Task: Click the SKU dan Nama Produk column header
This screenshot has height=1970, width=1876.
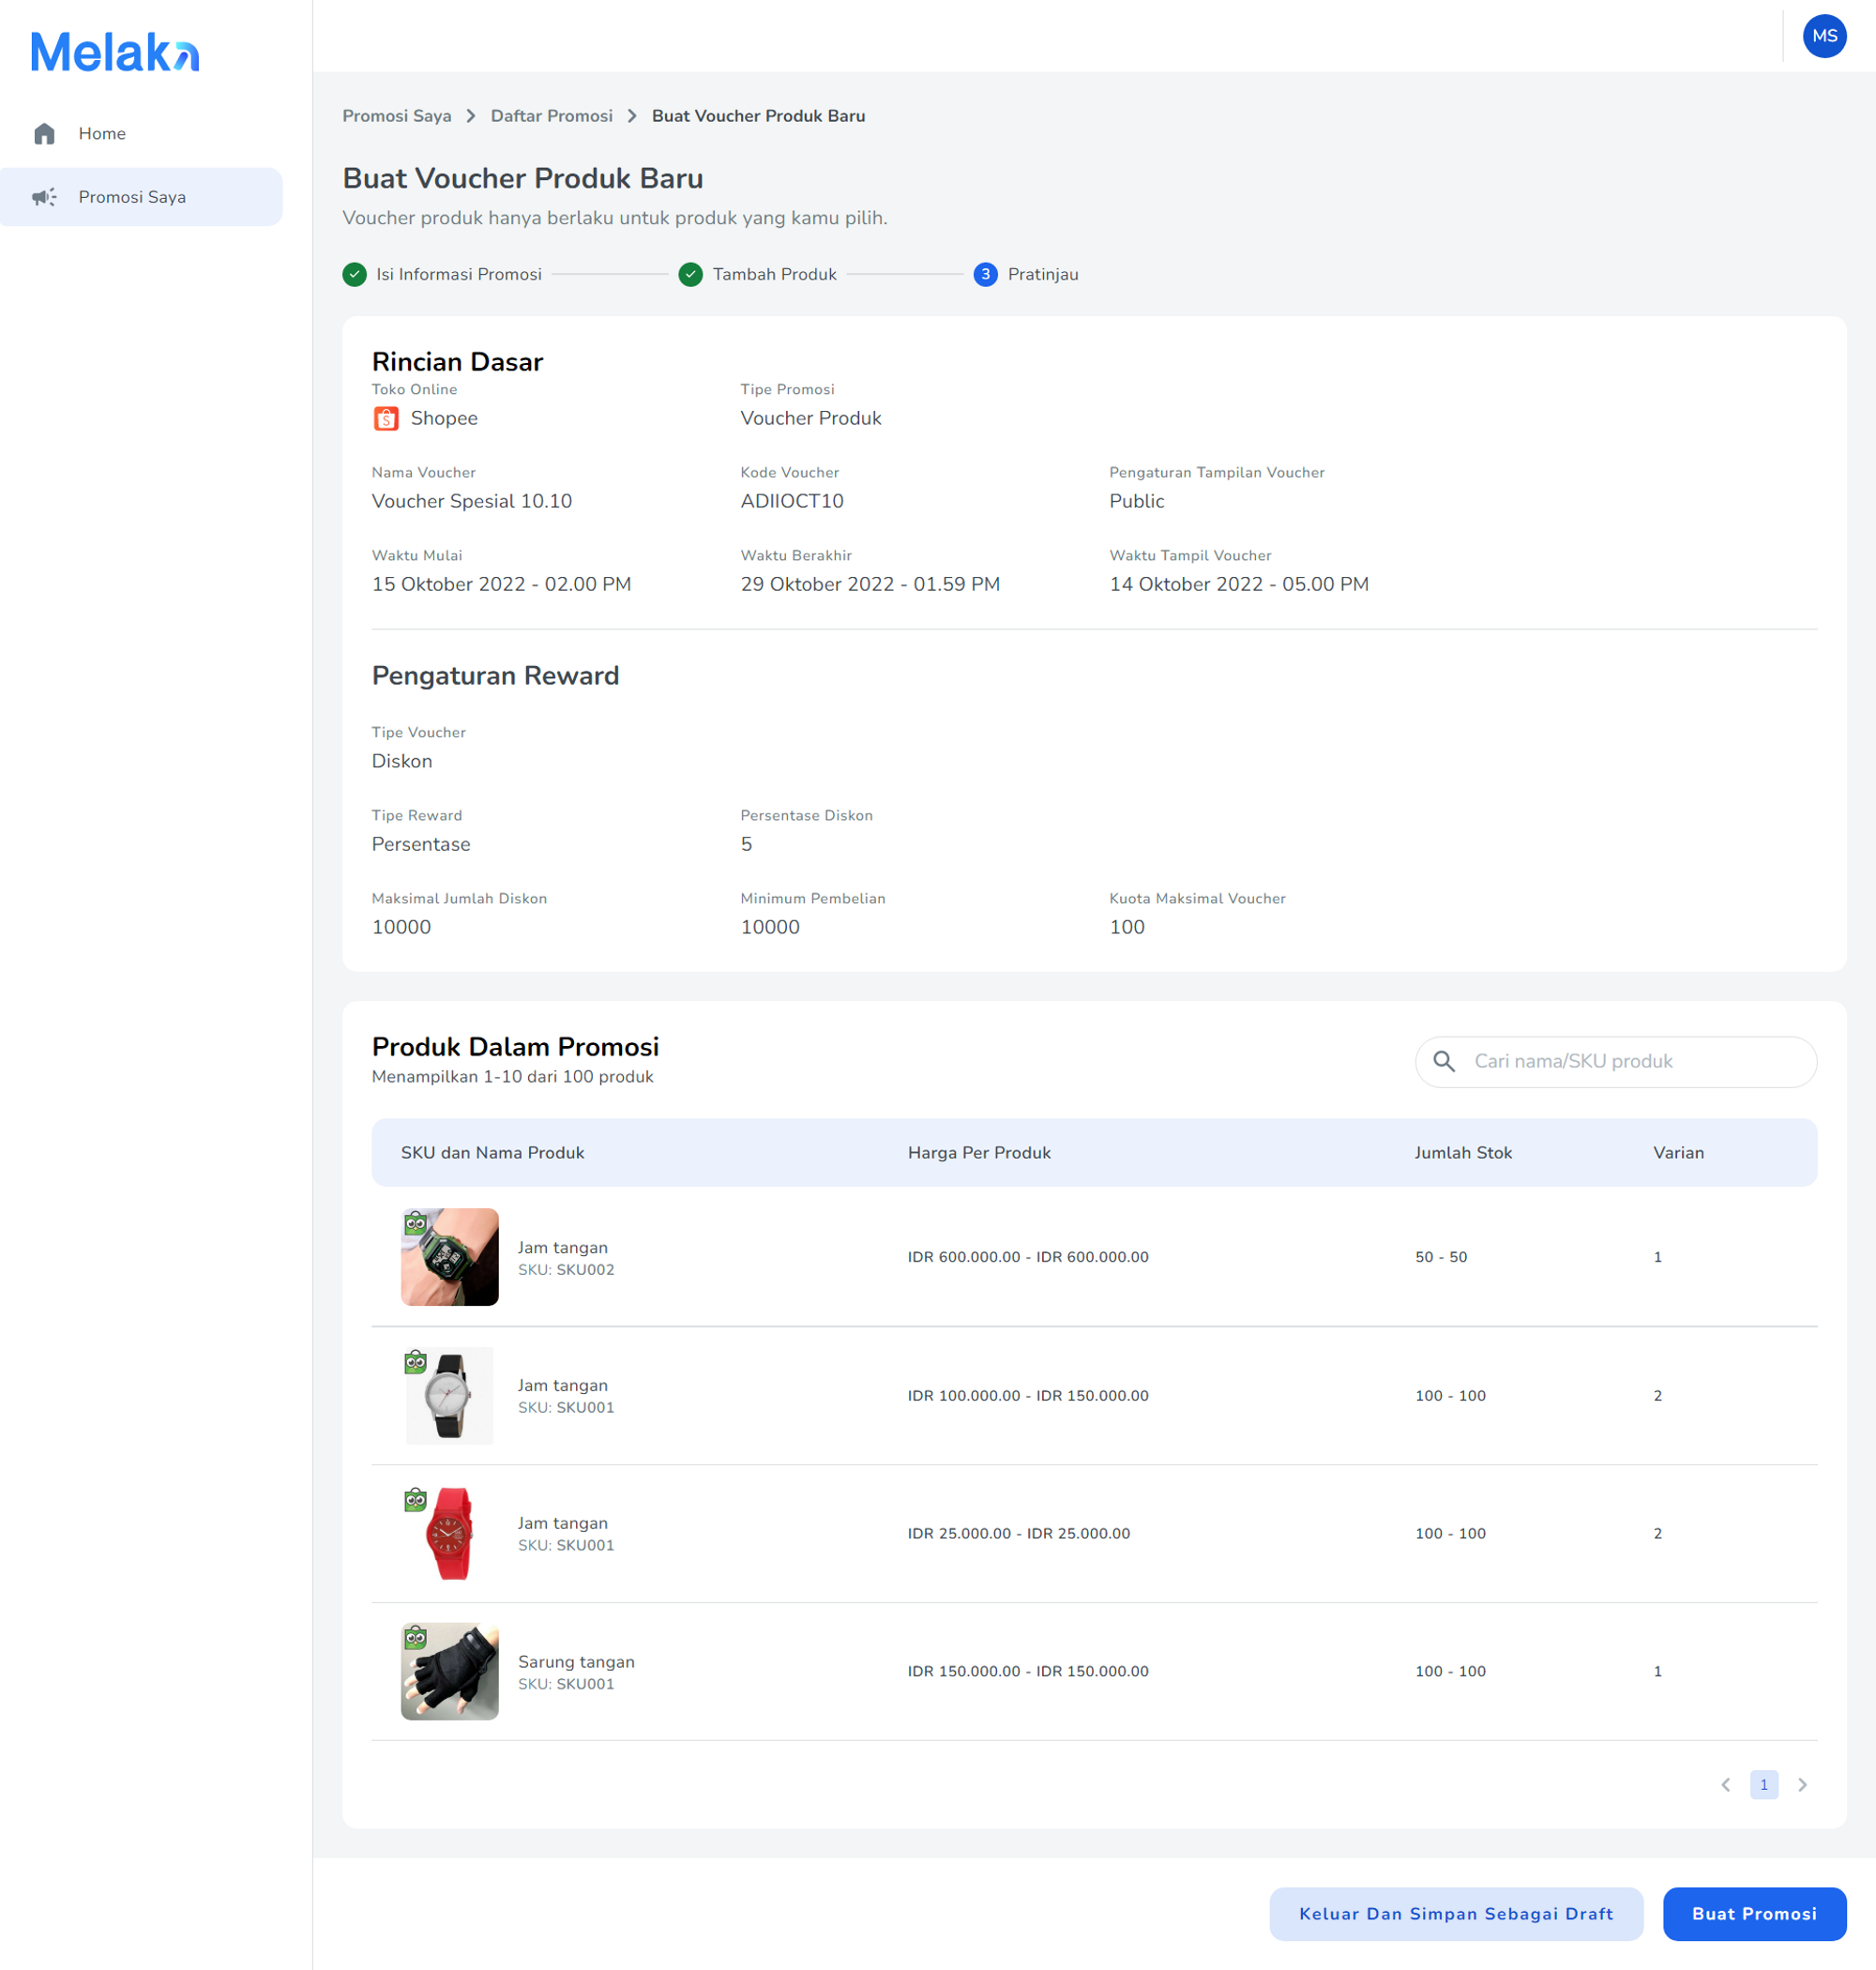Action: point(493,1153)
